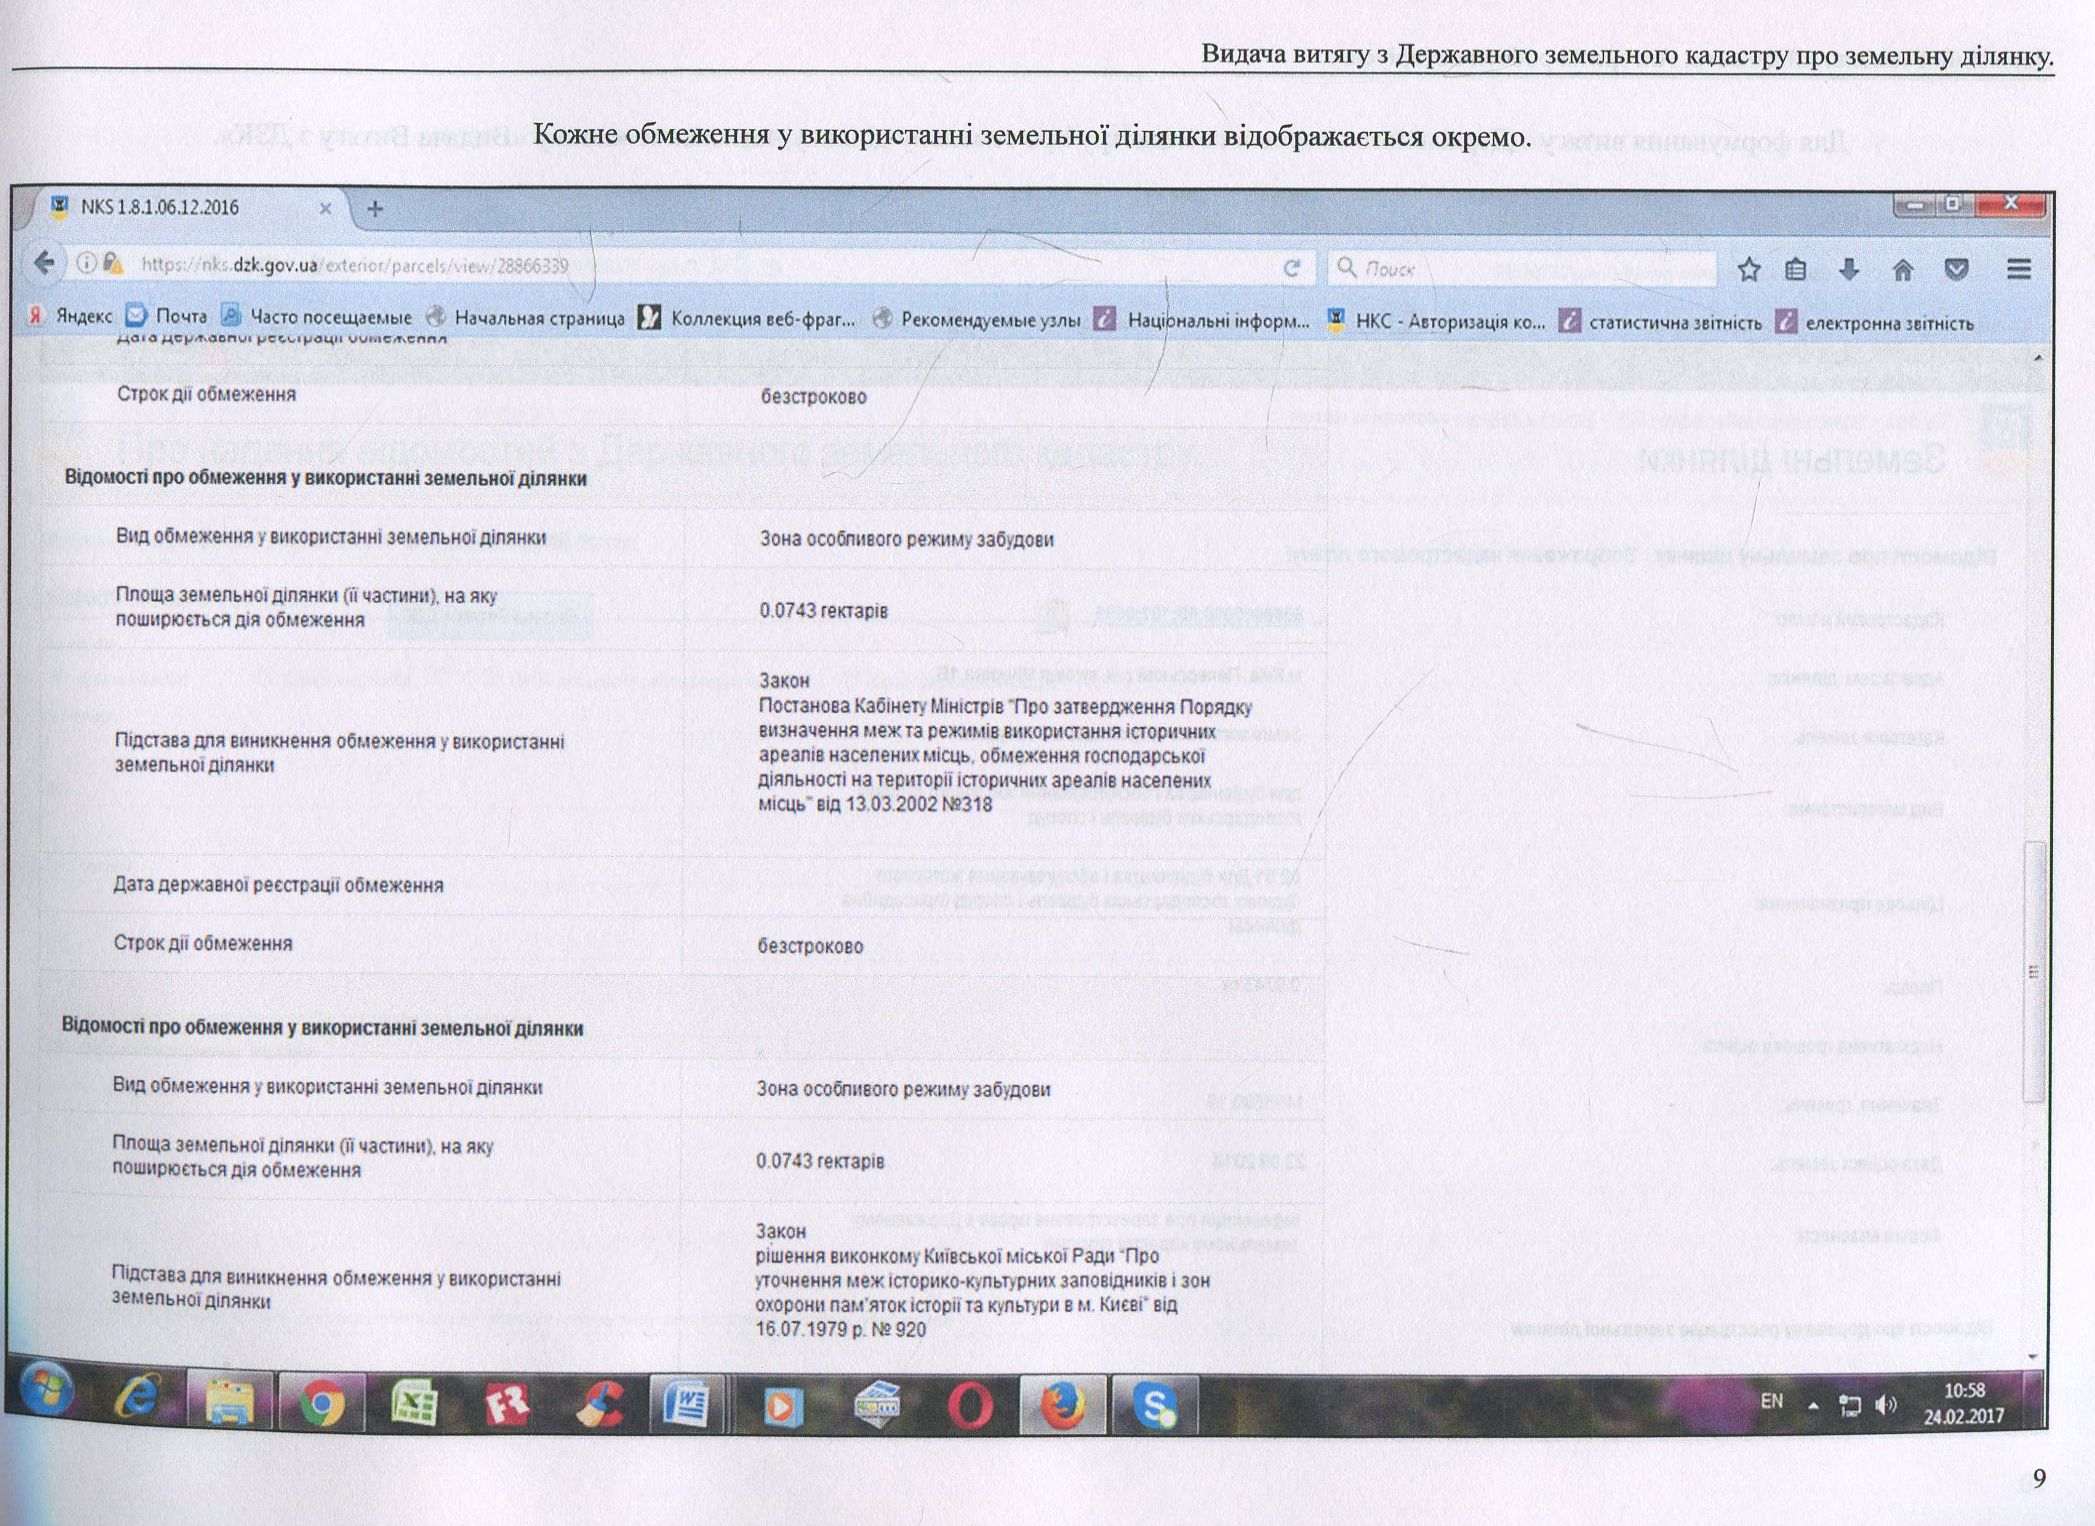The width and height of the screenshot is (2095, 1526).
Task: Open the статистична звітність bookmark
Action: point(1661,322)
